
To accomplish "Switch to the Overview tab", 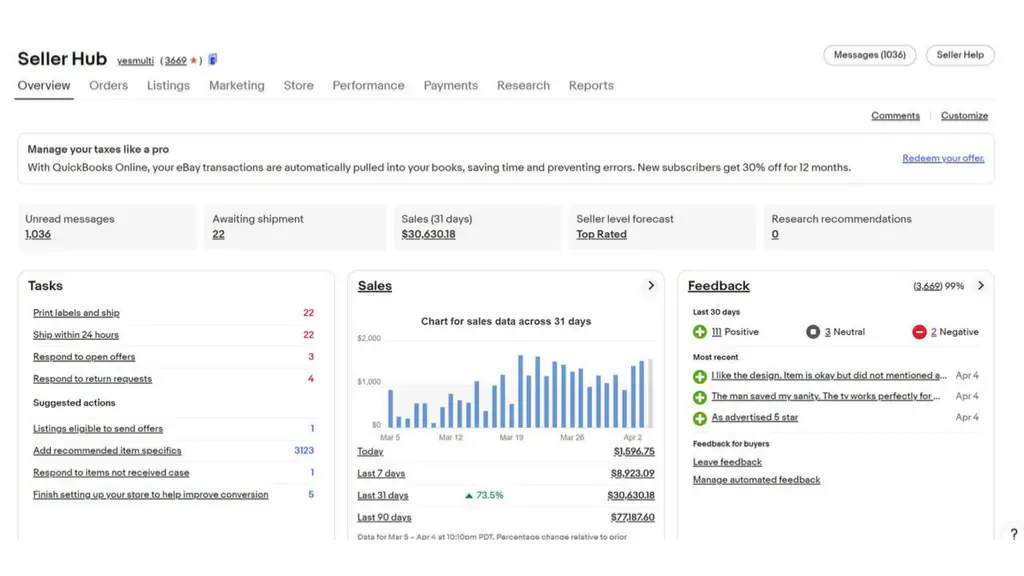I will (x=44, y=86).
